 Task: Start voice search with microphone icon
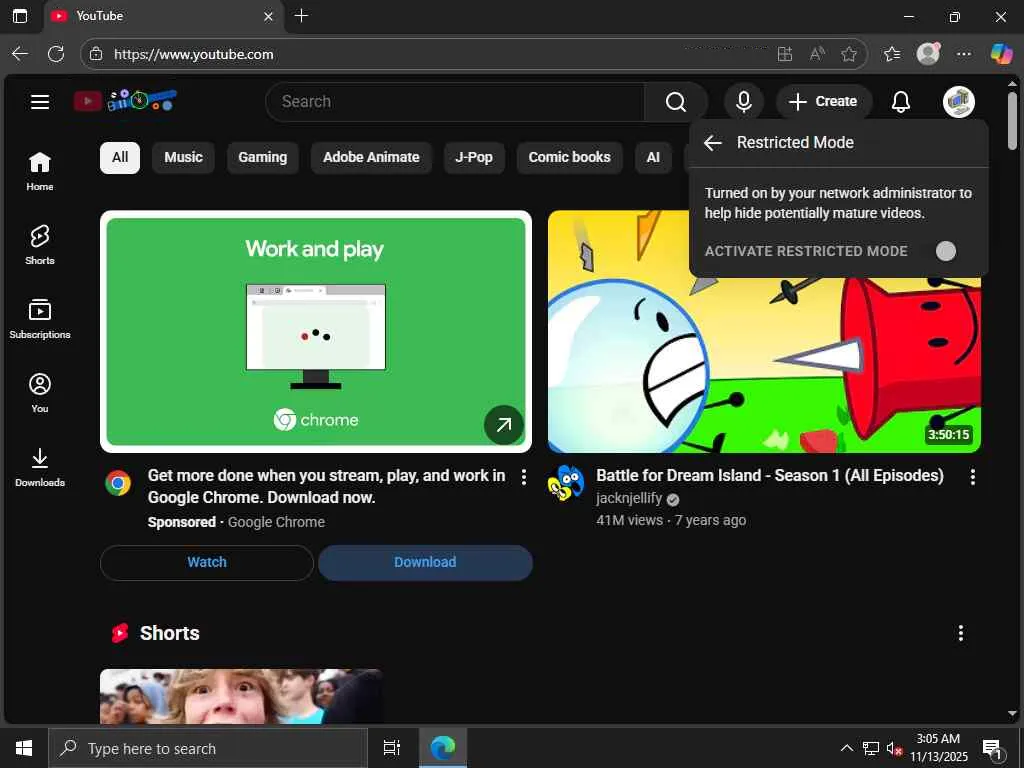pos(743,102)
